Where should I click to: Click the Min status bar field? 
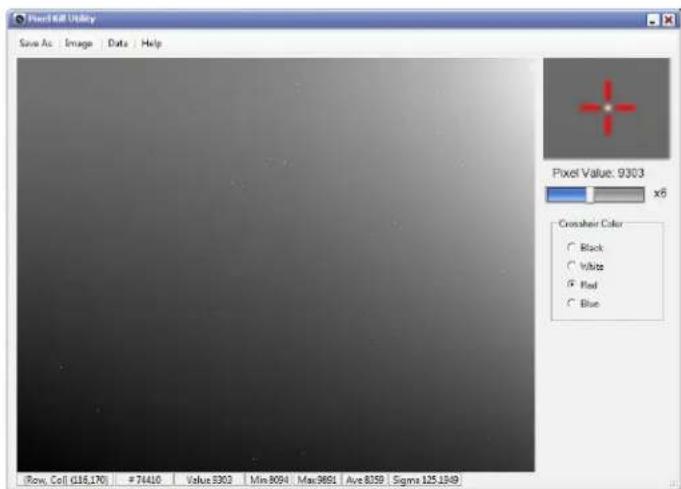pyautogui.click(x=269, y=480)
